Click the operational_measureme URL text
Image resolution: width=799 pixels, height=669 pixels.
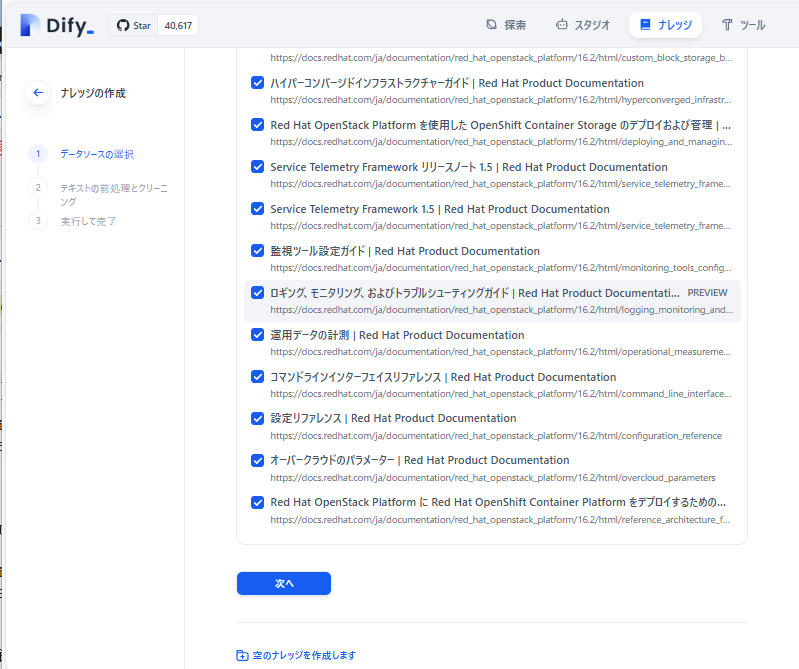point(500,352)
